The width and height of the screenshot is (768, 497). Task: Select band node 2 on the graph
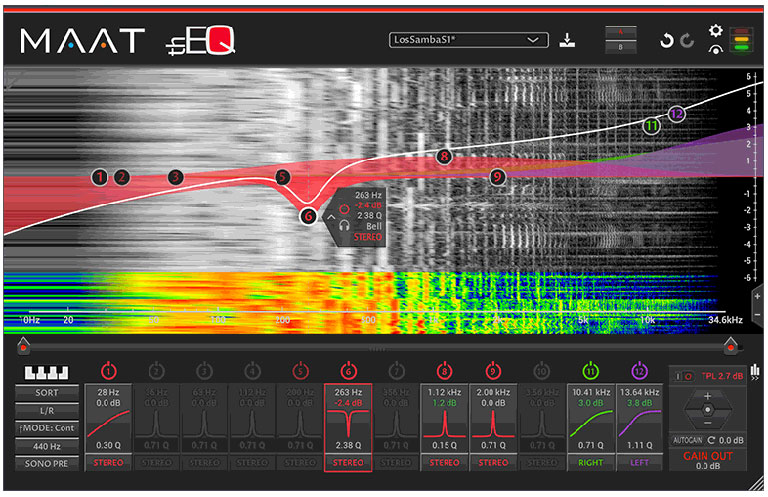click(x=122, y=177)
